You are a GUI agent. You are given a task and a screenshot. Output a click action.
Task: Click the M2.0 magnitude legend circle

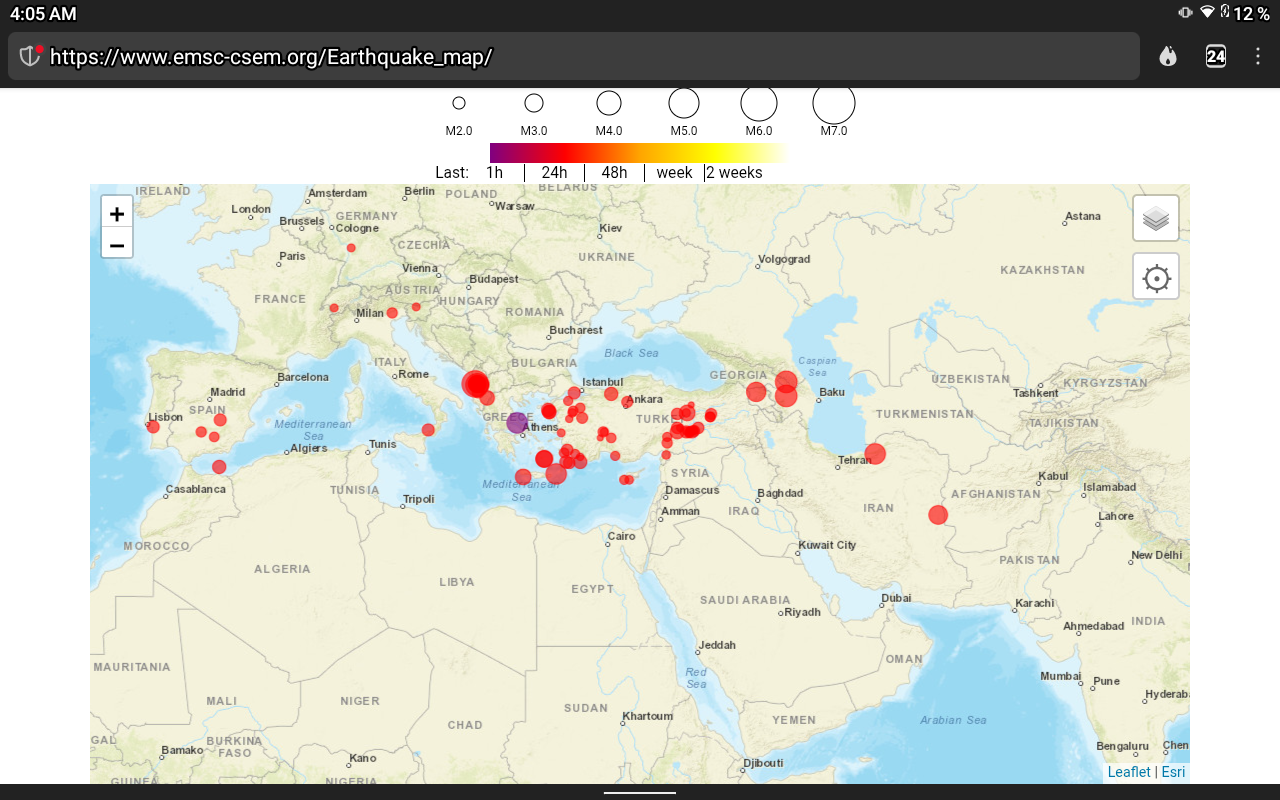(459, 103)
